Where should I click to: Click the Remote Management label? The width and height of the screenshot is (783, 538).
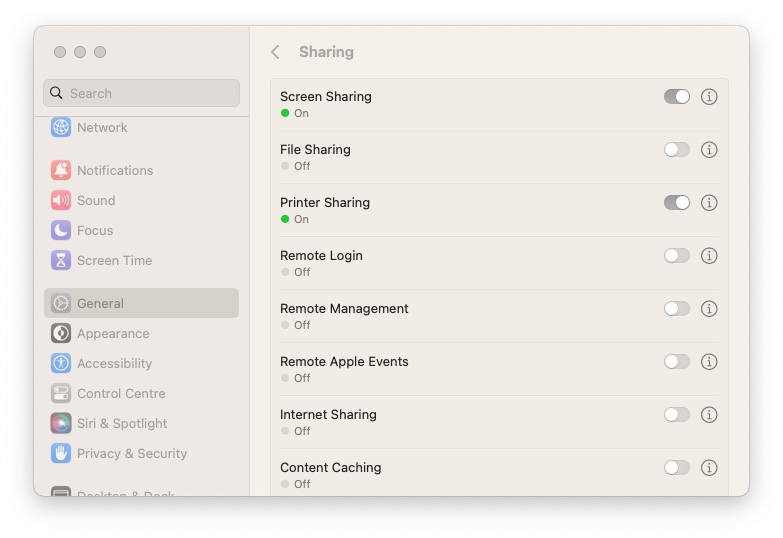pos(344,308)
